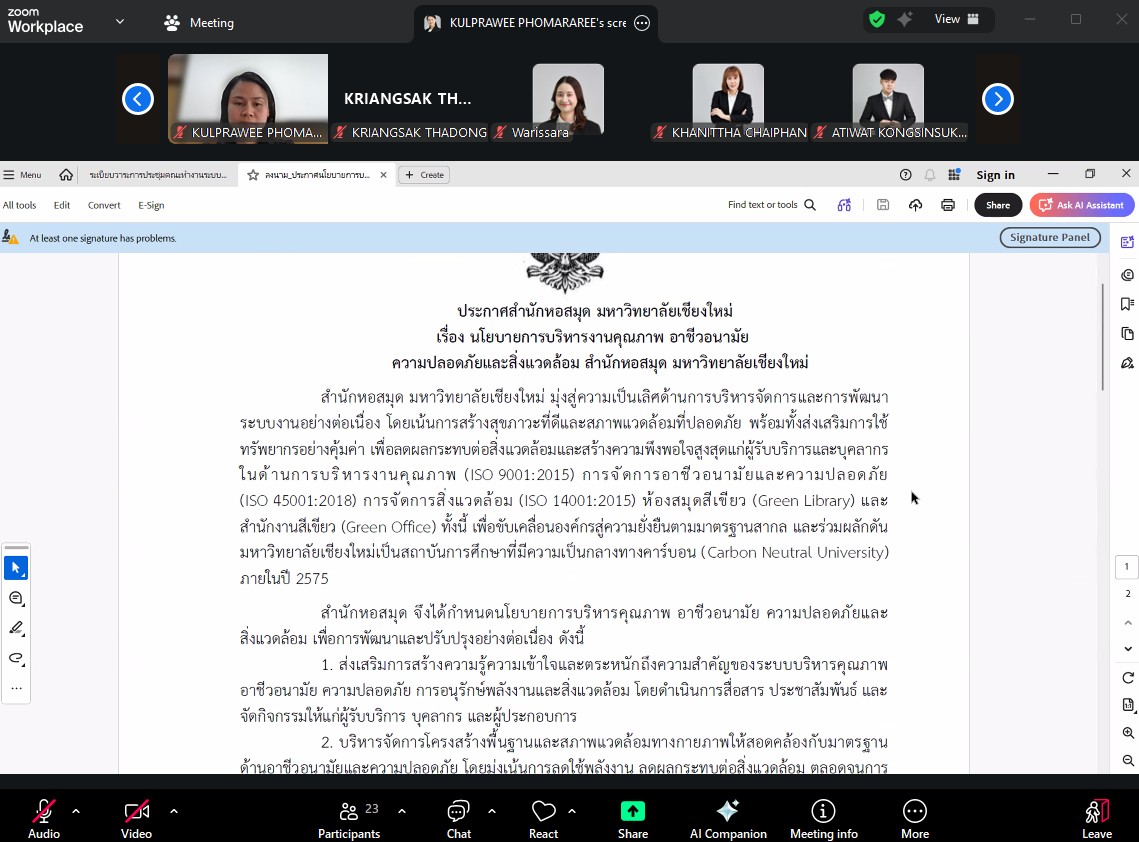
Task: Click the upload to cloud icon
Action: coord(915,205)
